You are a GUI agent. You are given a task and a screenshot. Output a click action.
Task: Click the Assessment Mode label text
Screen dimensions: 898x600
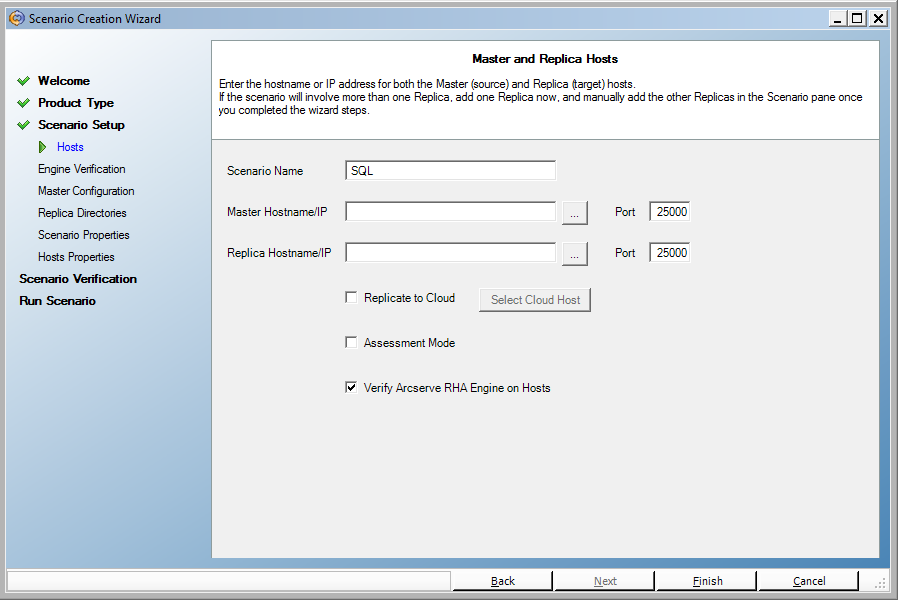point(409,343)
